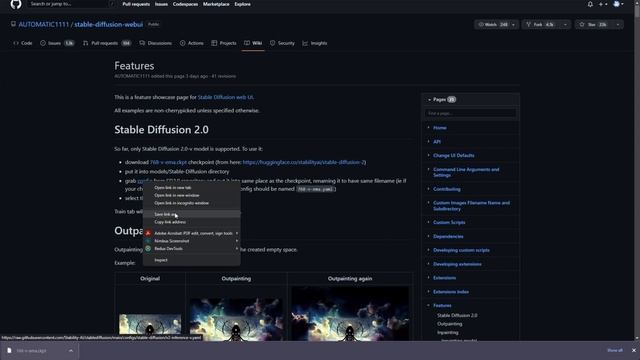The height and width of the screenshot is (360, 640).
Task: Expand the Fork options dropdown arrow
Action: [x=565, y=24]
